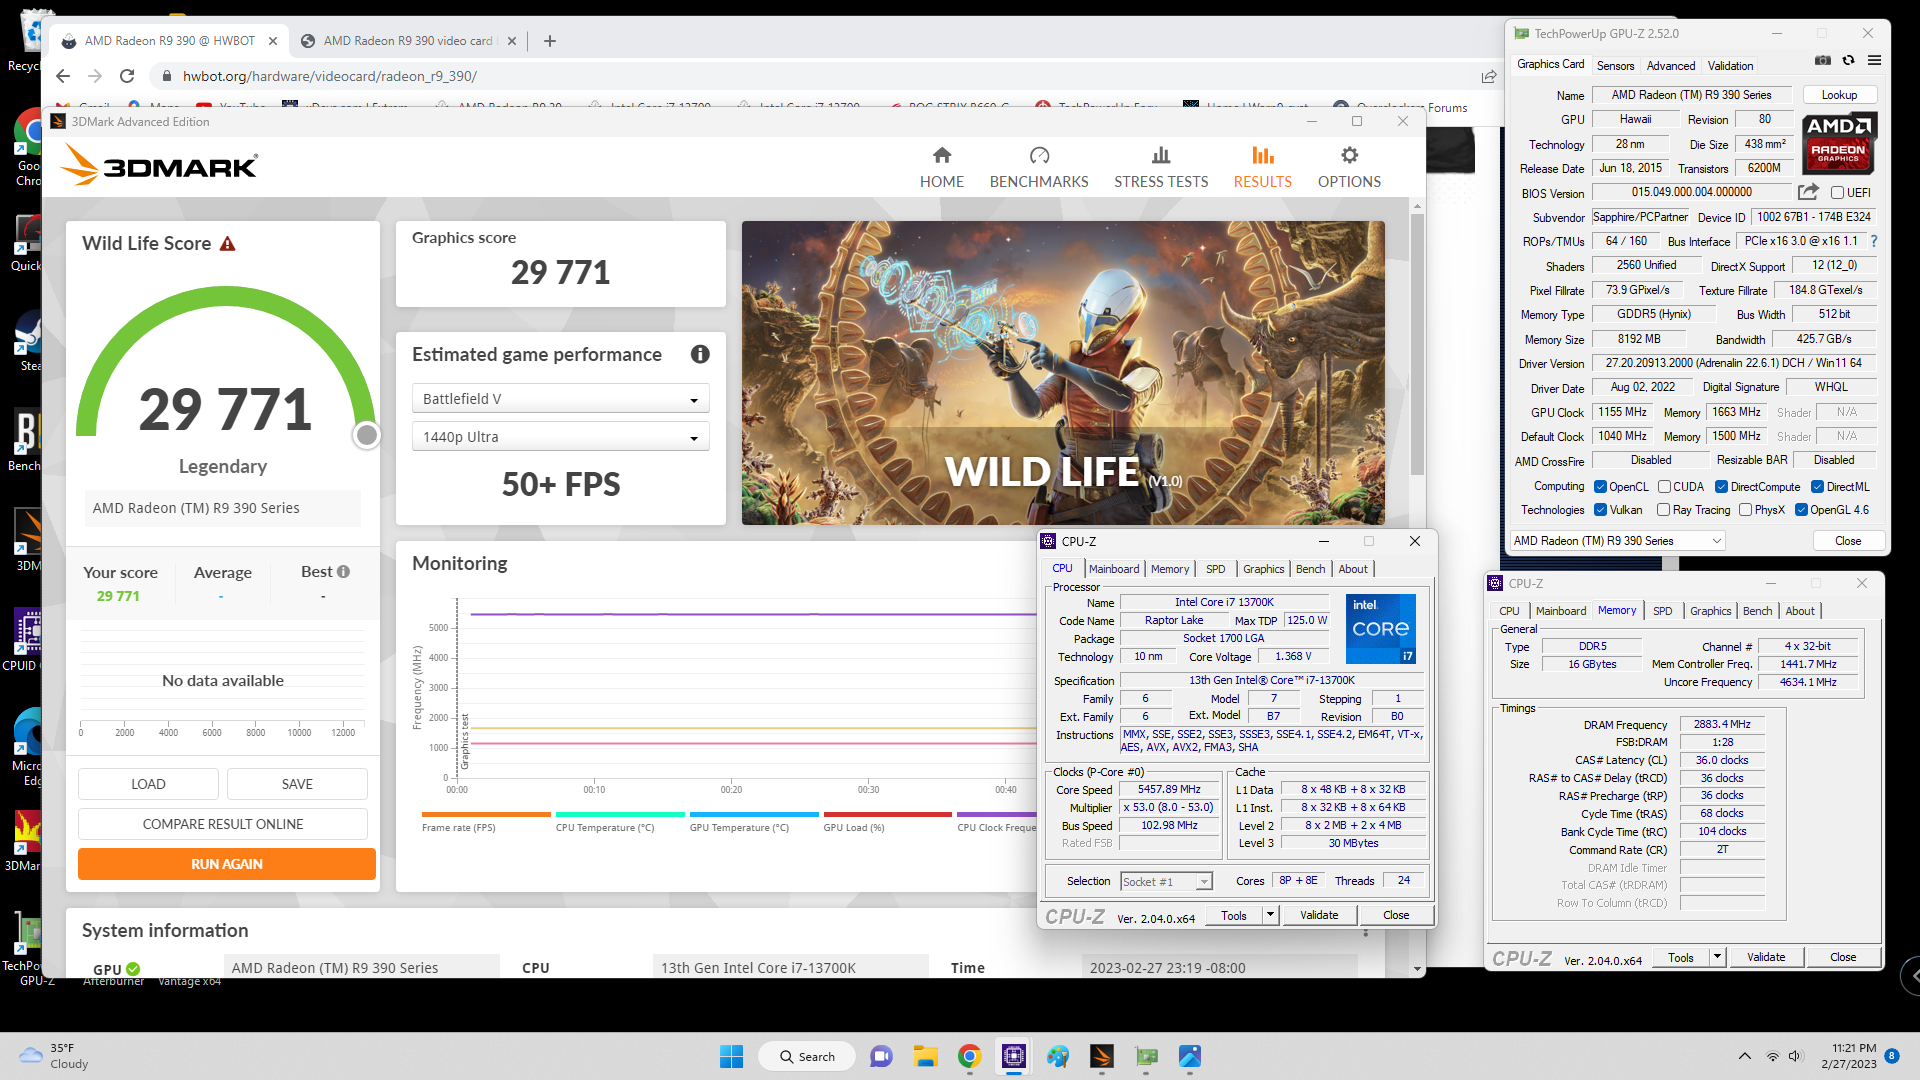Open Mainboard tab in front CPU-Z window

click(1114, 569)
